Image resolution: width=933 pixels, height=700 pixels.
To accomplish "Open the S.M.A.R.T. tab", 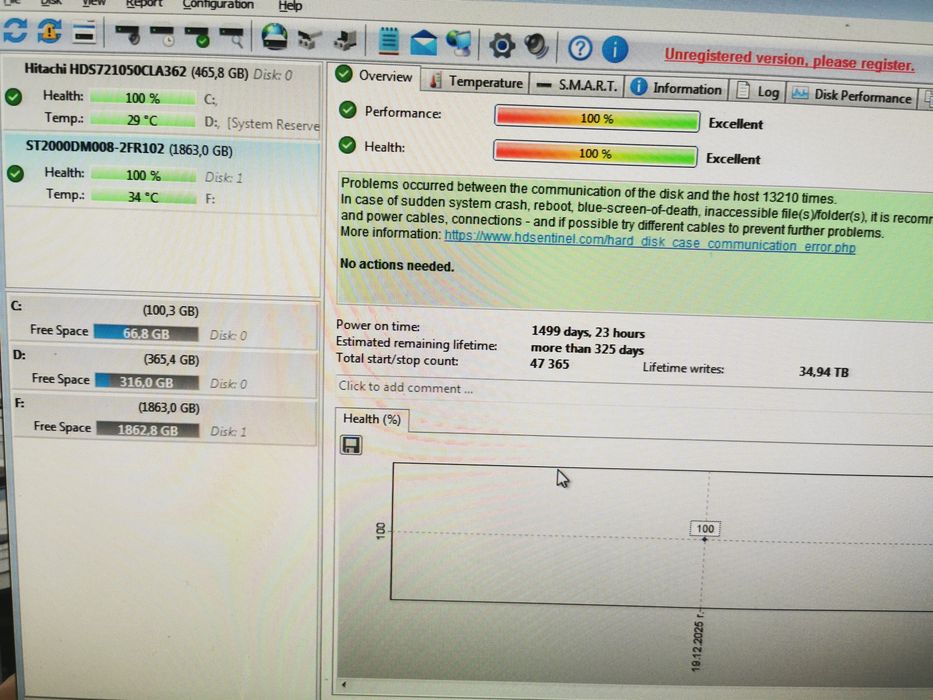I will coord(577,86).
